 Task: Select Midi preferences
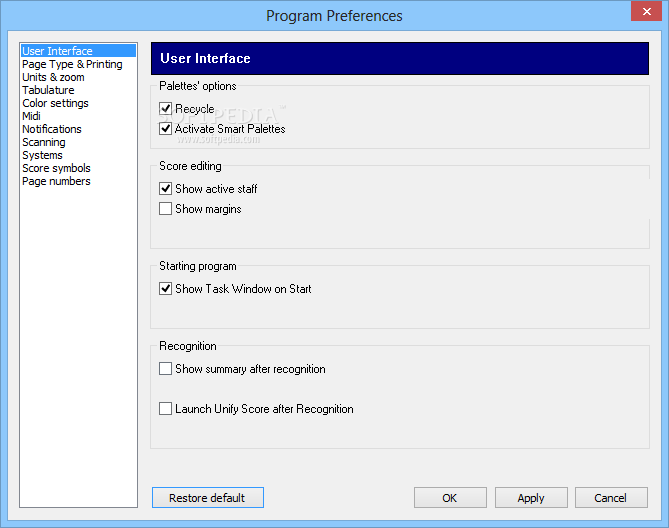coord(31,116)
